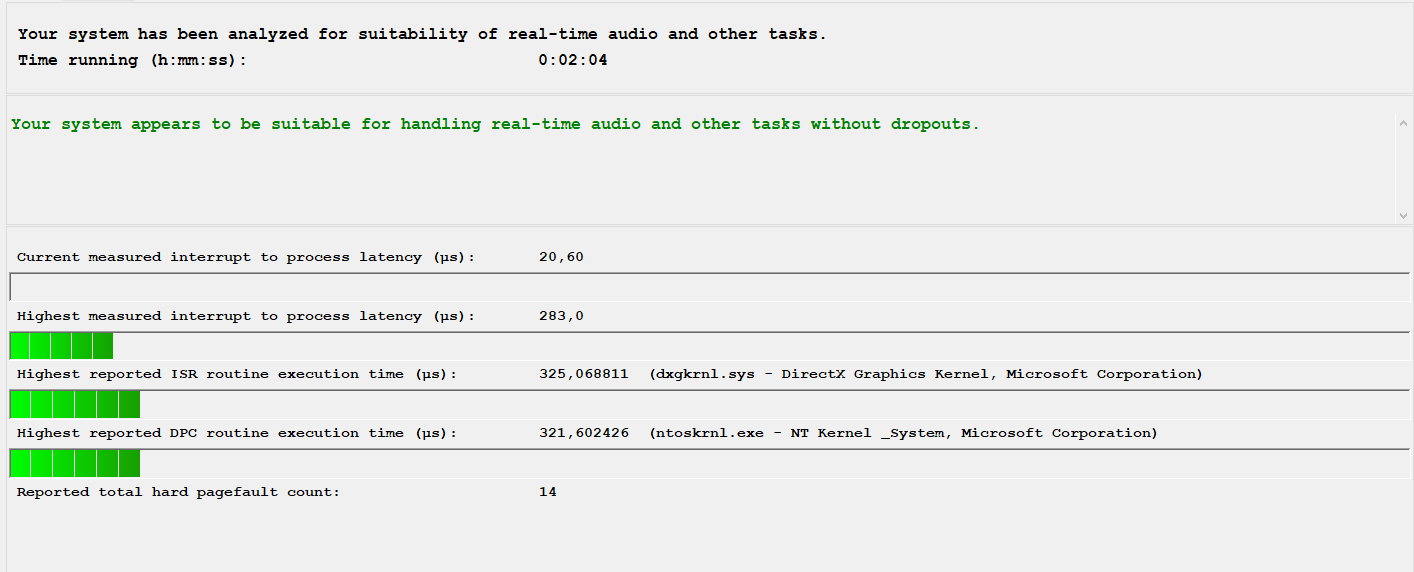
Task: Click the highest measured latency green bar
Action: [61, 346]
